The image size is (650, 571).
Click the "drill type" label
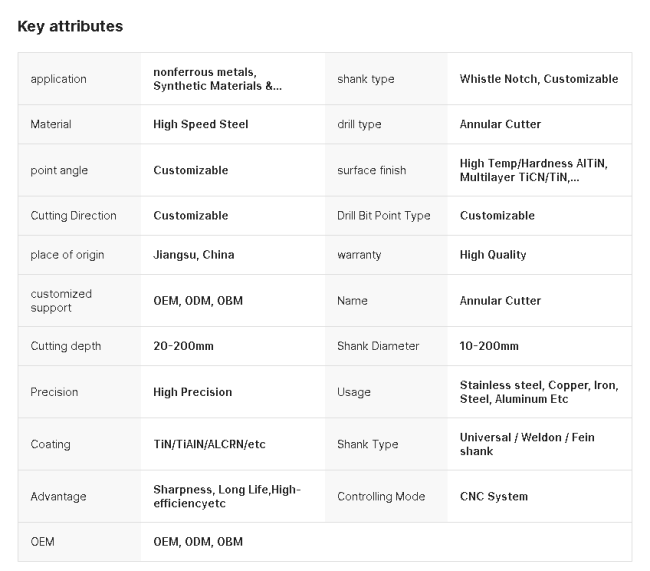(x=359, y=125)
